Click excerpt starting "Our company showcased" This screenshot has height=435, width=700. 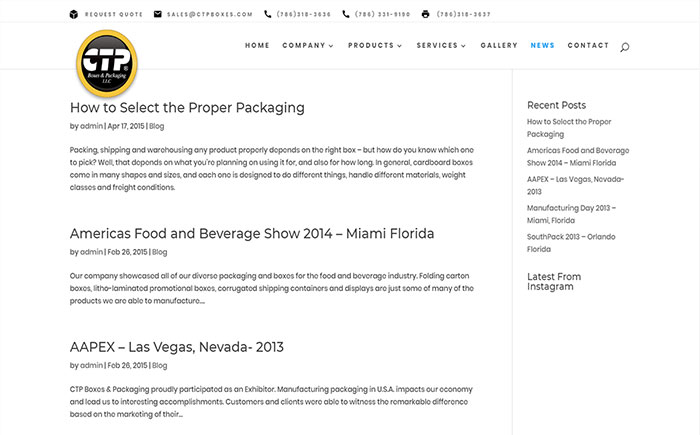tap(271, 289)
